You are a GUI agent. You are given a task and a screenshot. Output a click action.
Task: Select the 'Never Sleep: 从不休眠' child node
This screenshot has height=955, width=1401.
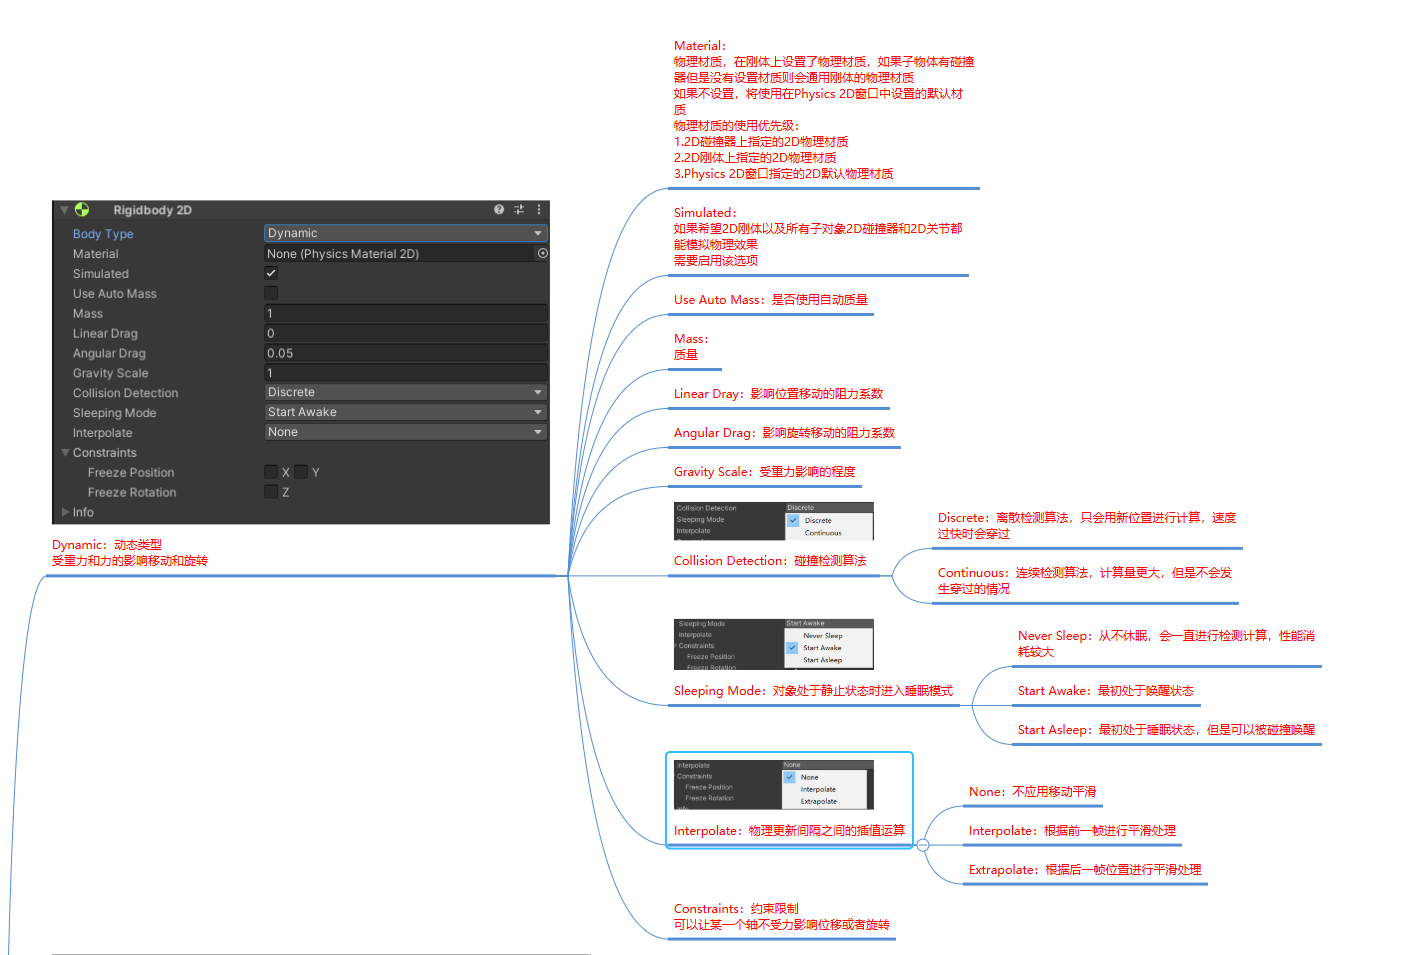click(1166, 644)
